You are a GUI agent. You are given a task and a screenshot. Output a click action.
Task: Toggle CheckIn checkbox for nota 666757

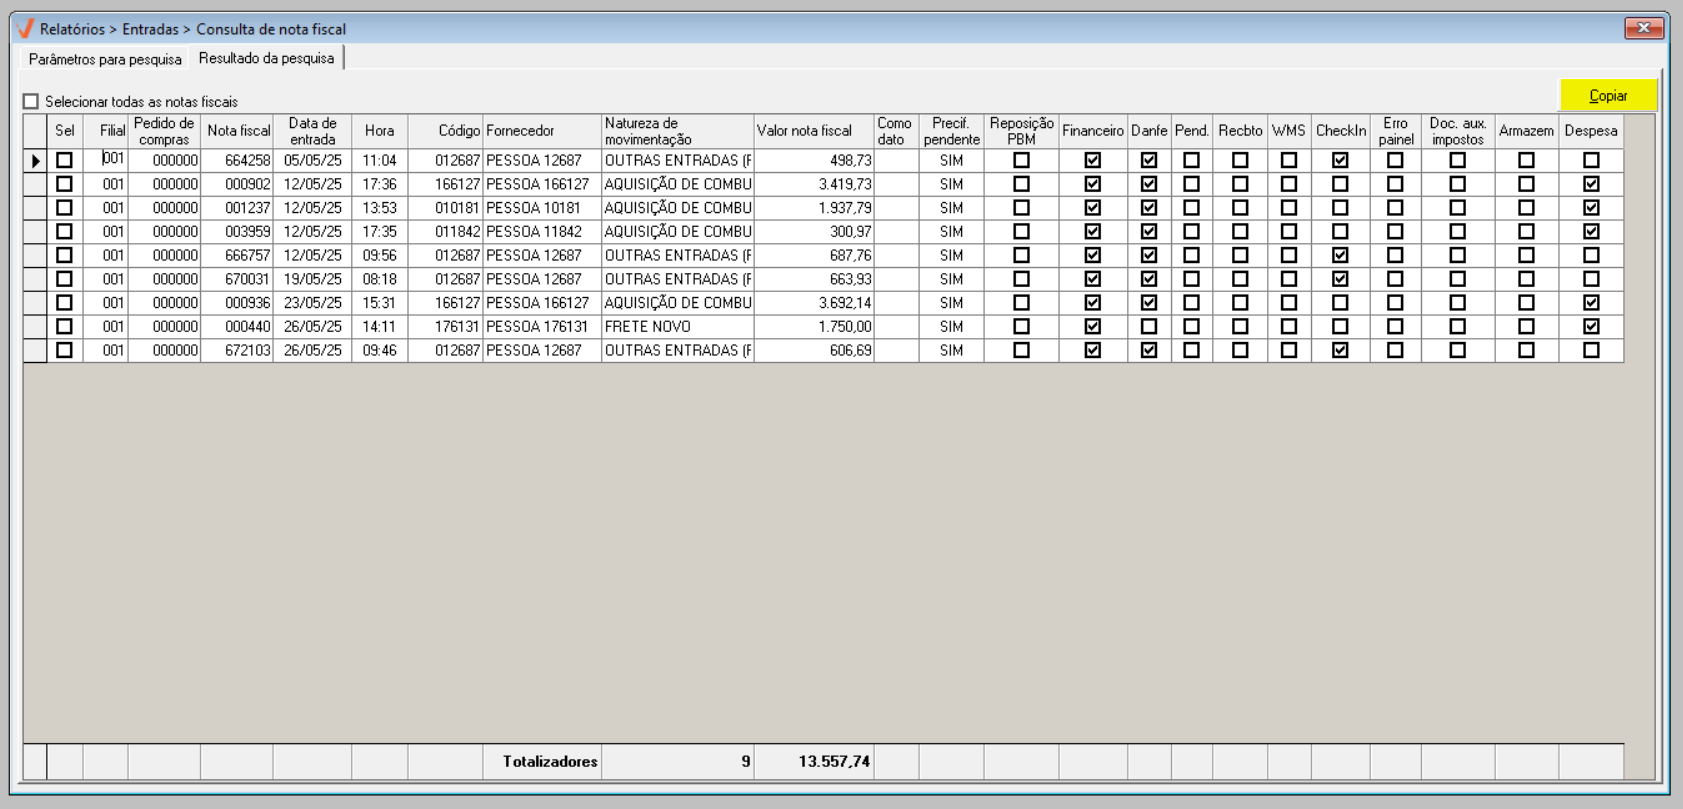(x=1340, y=255)
